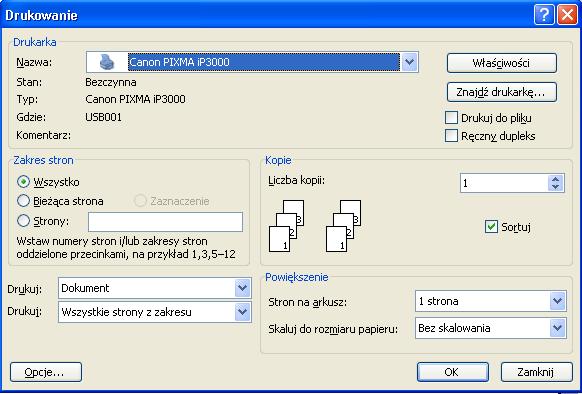Click the Właściwości button
582x394 pixels.
click(502, 63)
